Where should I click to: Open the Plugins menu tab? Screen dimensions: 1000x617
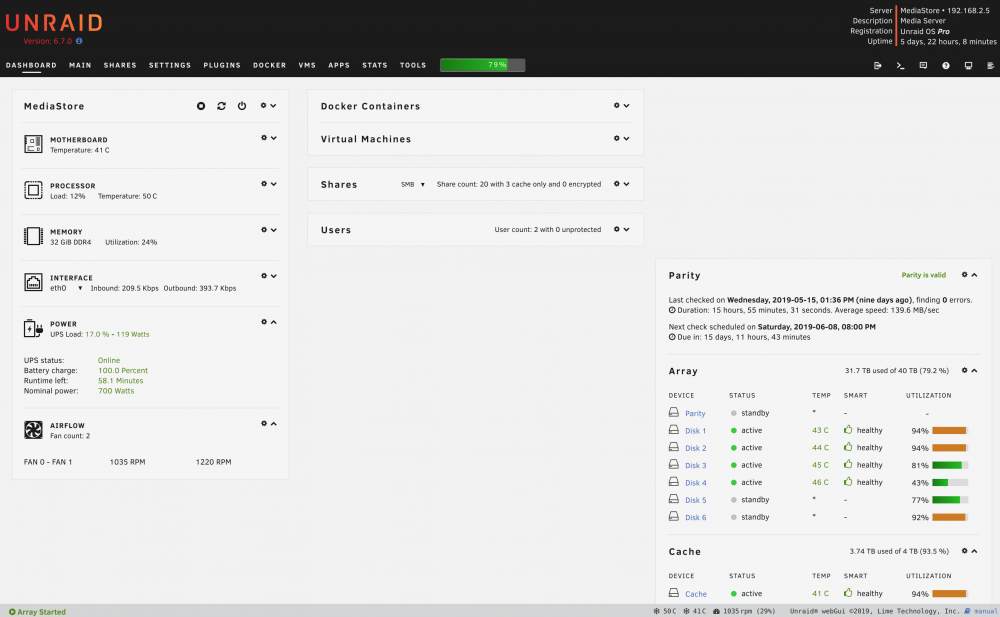(x=222, y=65)
